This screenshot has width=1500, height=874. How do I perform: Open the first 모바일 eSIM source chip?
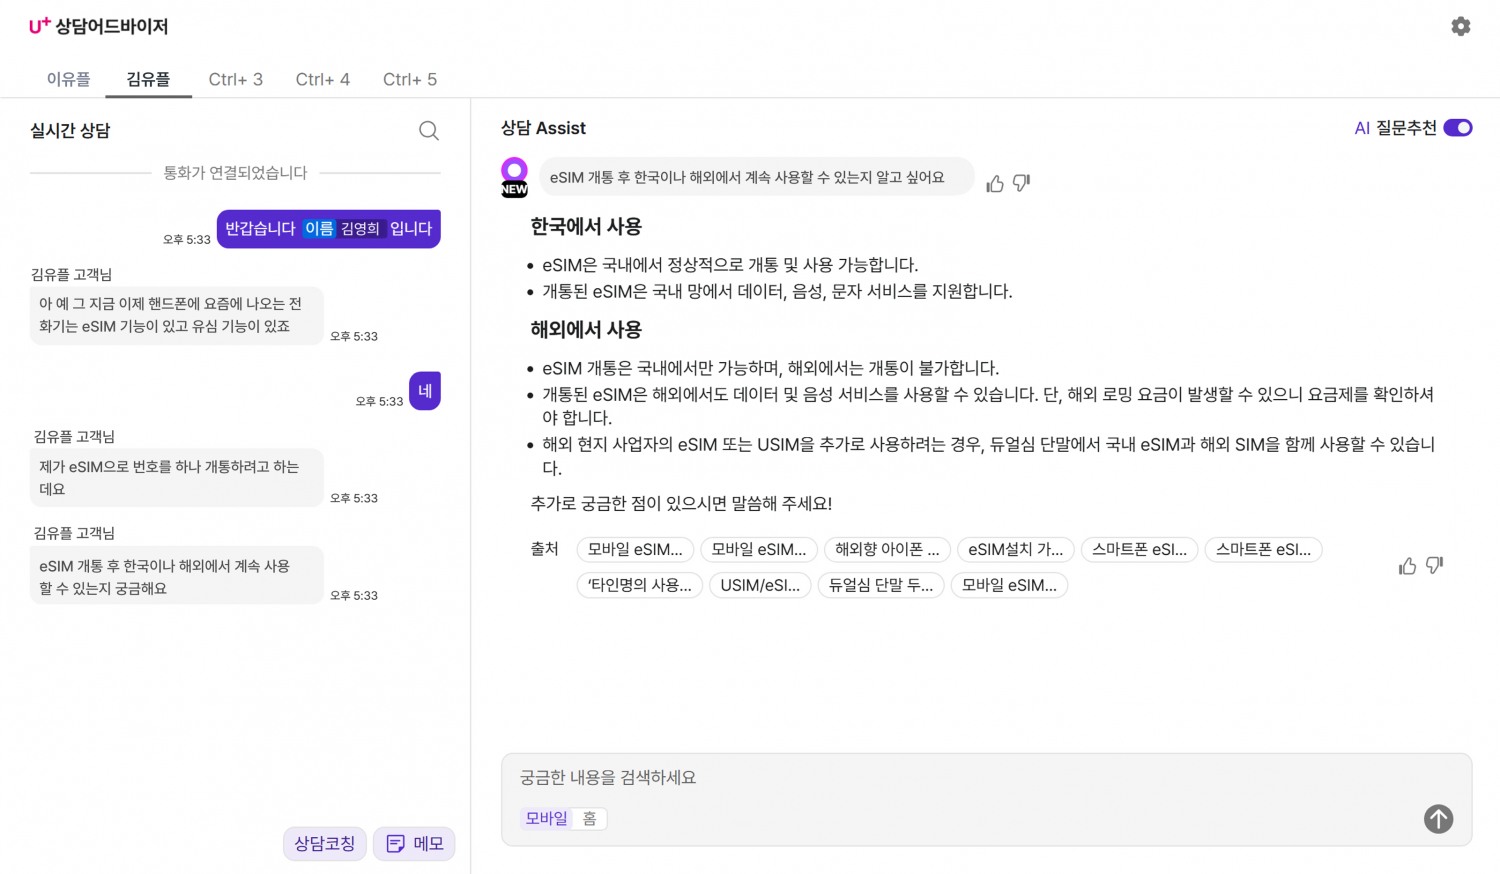pos(635,549)
